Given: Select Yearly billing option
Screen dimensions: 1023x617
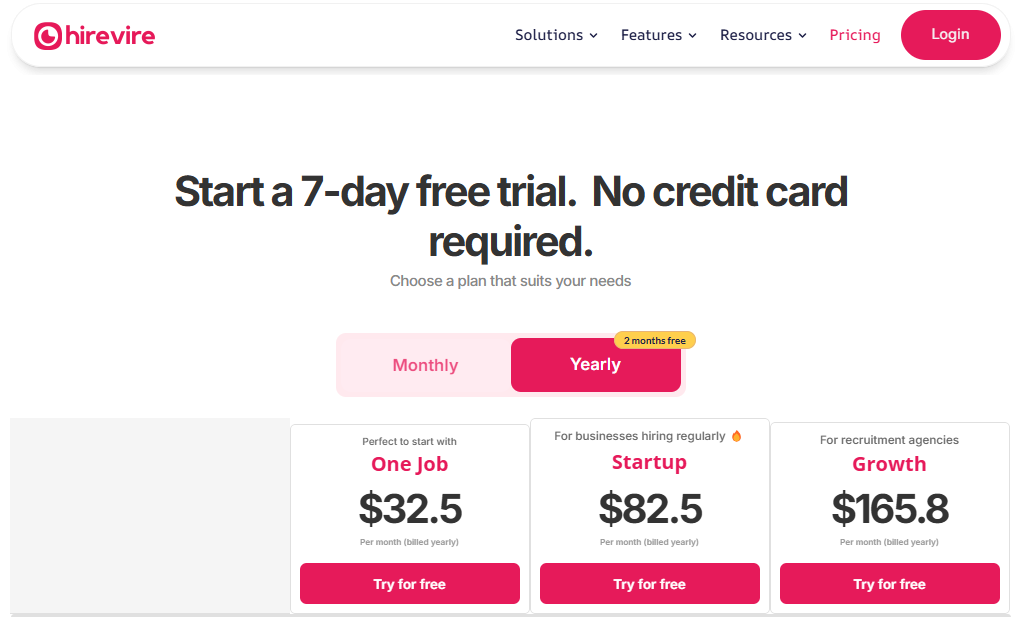Looking at the screenshot, I should tap(595, 365).
